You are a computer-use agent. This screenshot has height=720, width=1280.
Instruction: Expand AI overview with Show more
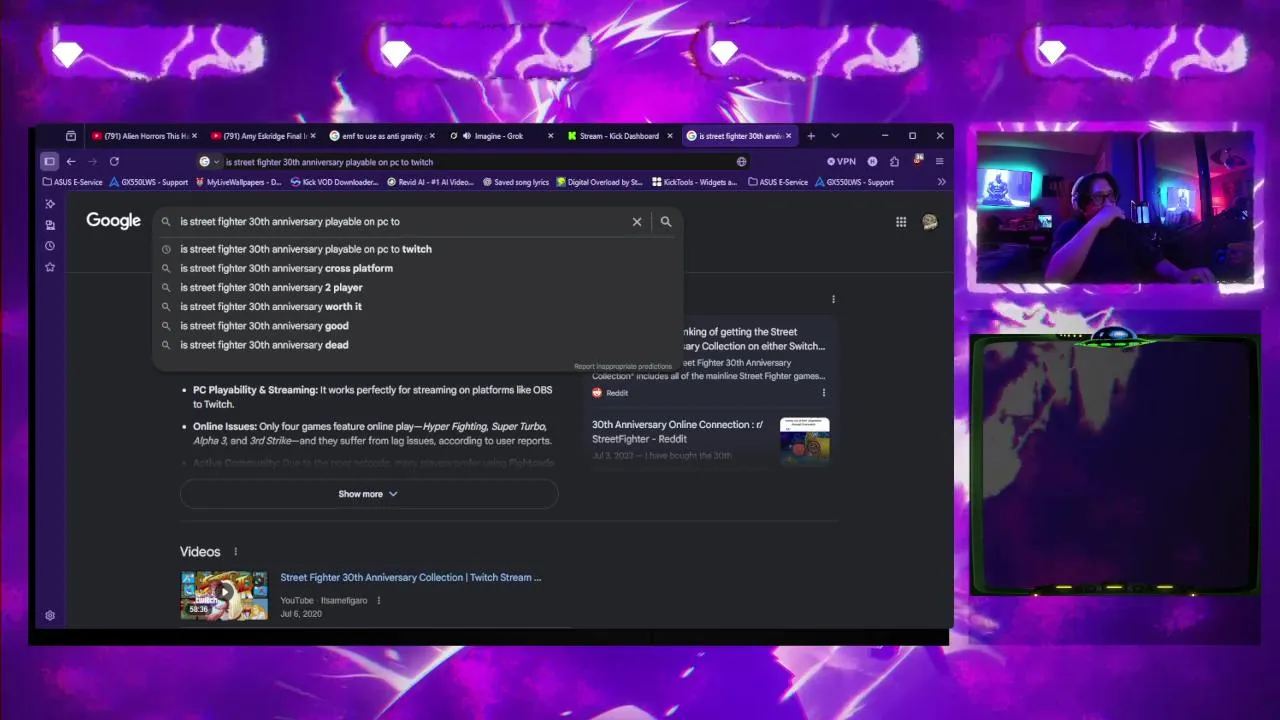pyautogui.click(x=368, y=494)
